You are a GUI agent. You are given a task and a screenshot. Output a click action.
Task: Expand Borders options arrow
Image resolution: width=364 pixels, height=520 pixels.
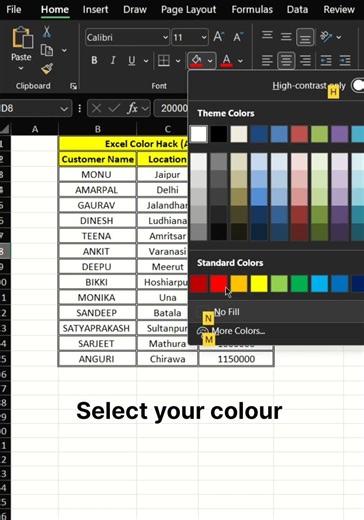[178, 61]
